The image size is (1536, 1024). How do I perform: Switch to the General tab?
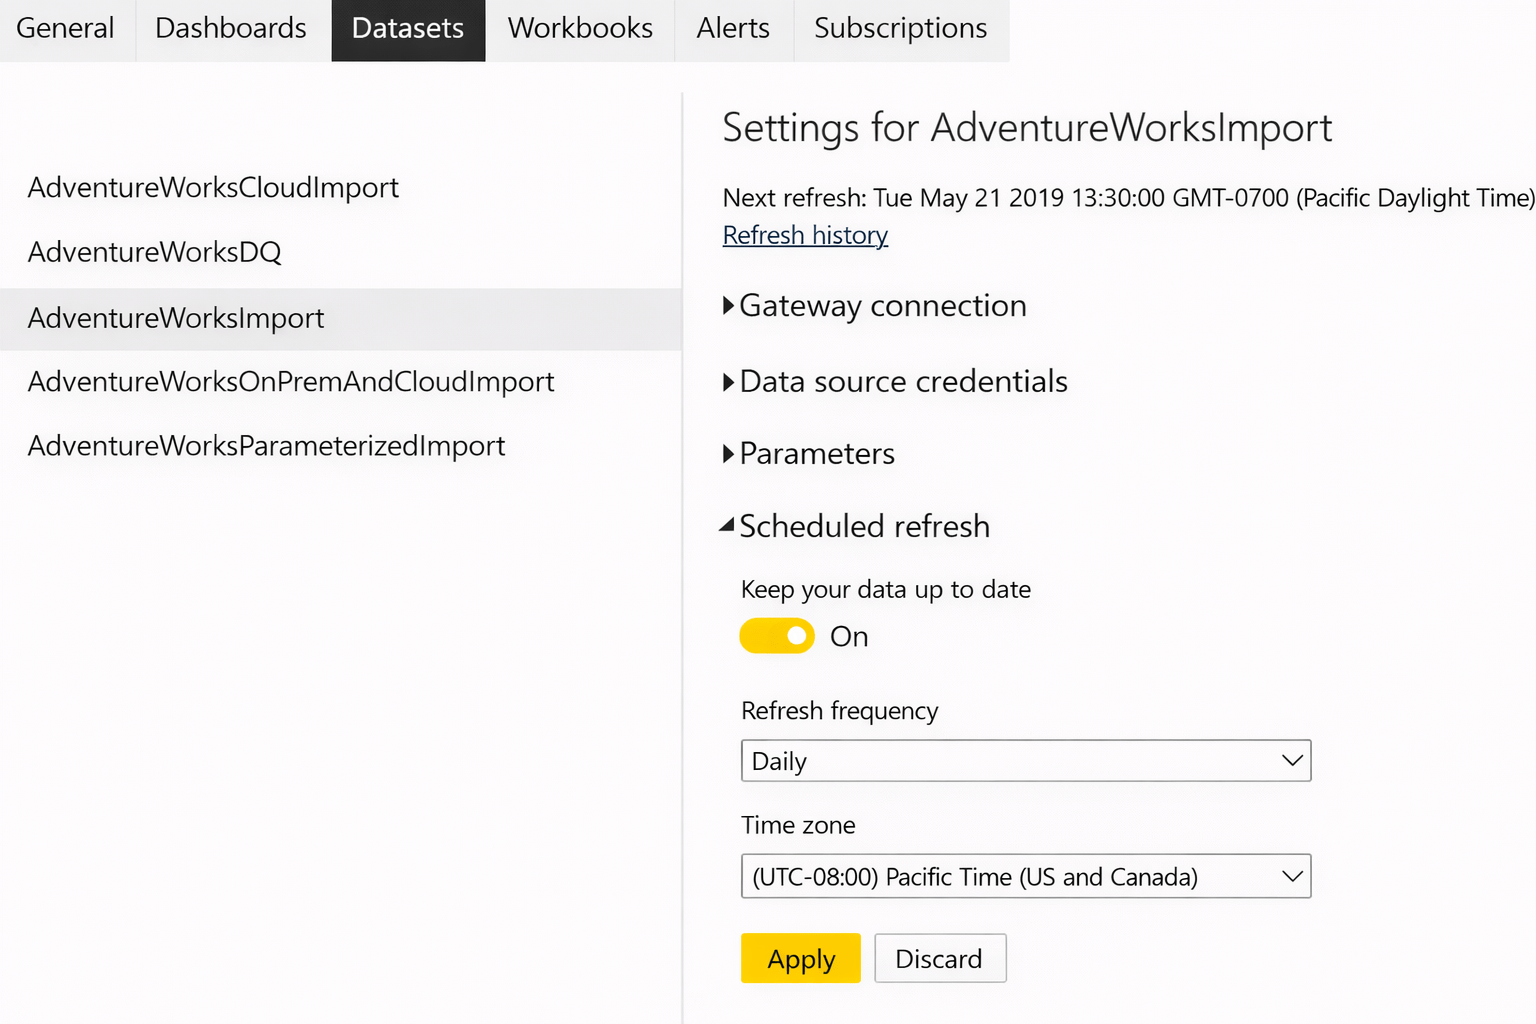point(66,30)
